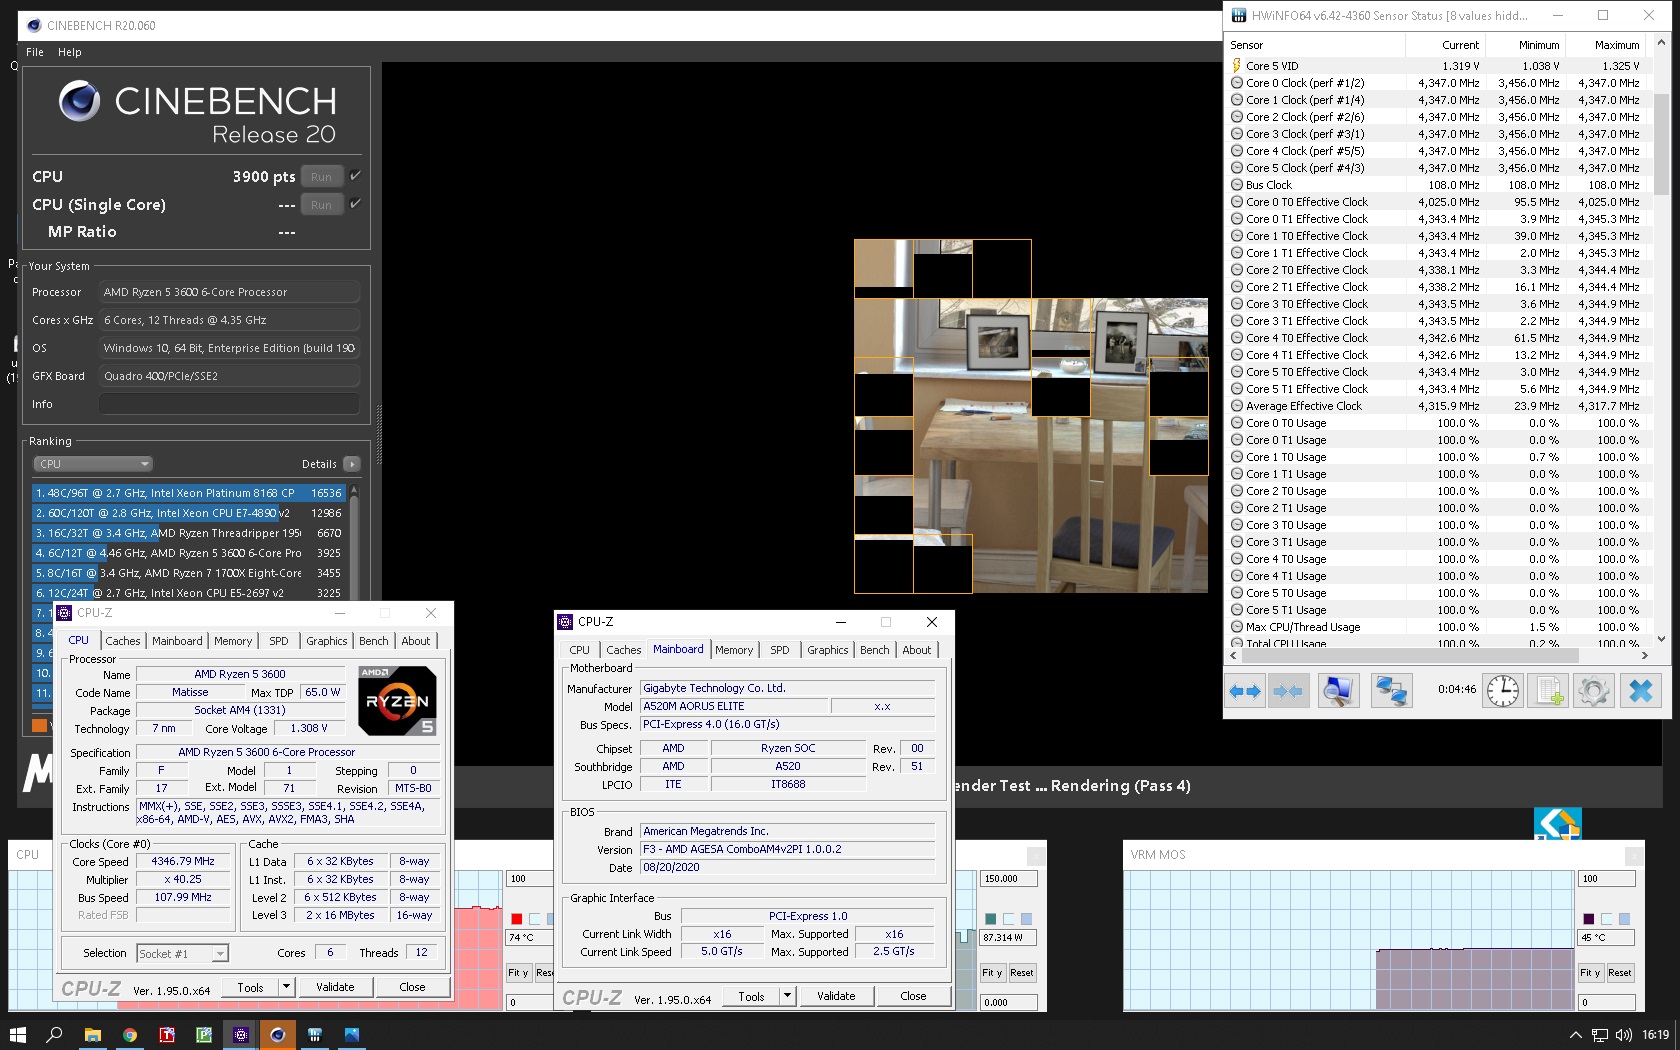1680x1050 pixels.
Task: Open Tools dropdown arrow in Mainboard window
Action: coord(787,996)
